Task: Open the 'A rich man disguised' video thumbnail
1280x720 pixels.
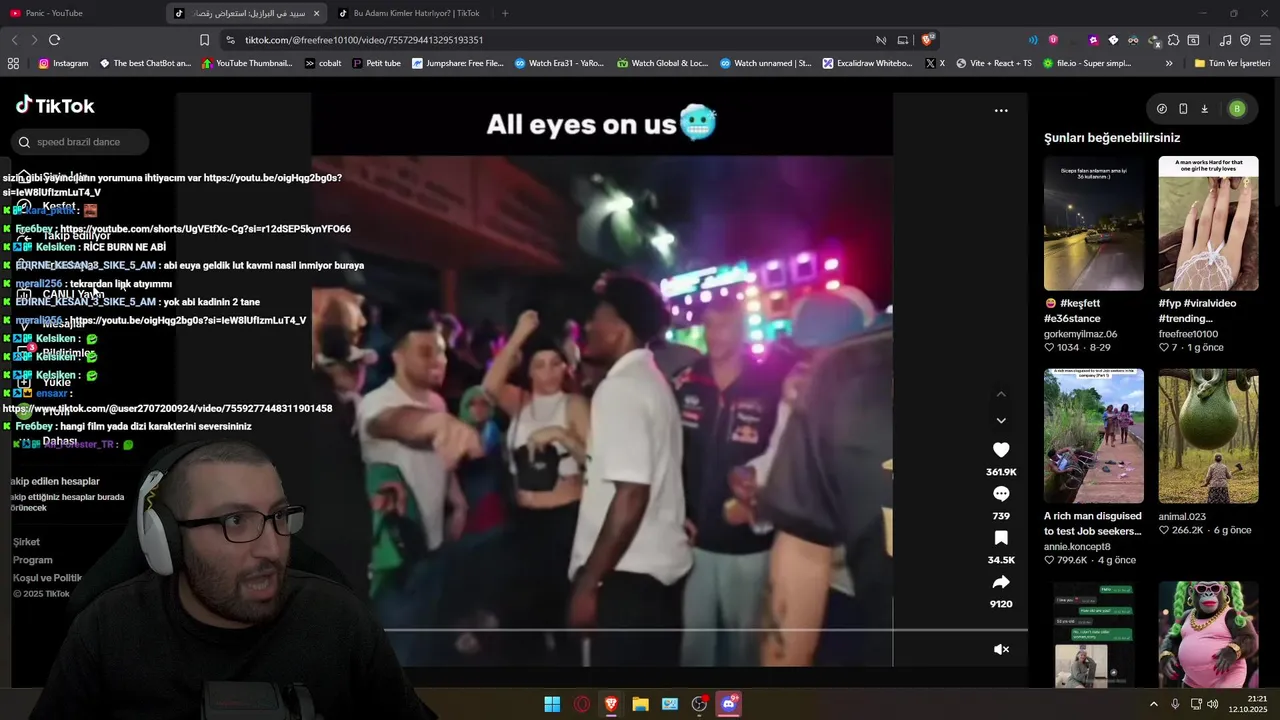Action: [x=1094, y=436]
